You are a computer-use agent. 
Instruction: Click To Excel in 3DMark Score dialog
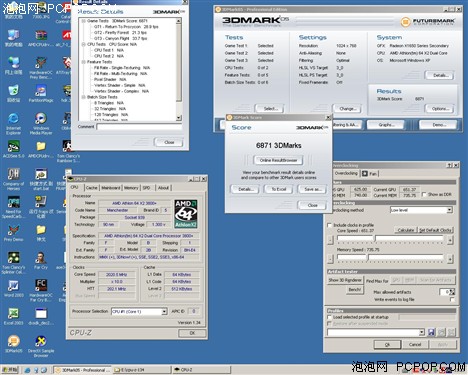pos(279,189)
